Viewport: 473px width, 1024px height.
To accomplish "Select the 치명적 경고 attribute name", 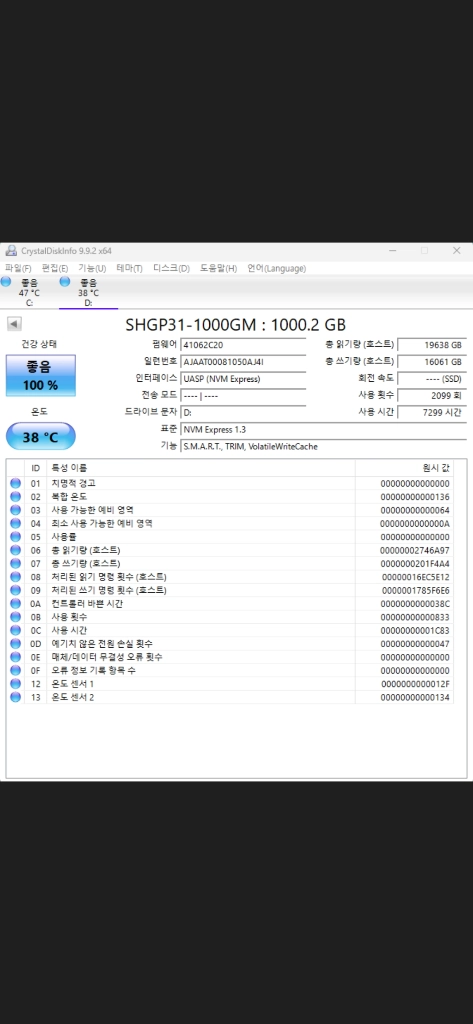I will [74, 484].
